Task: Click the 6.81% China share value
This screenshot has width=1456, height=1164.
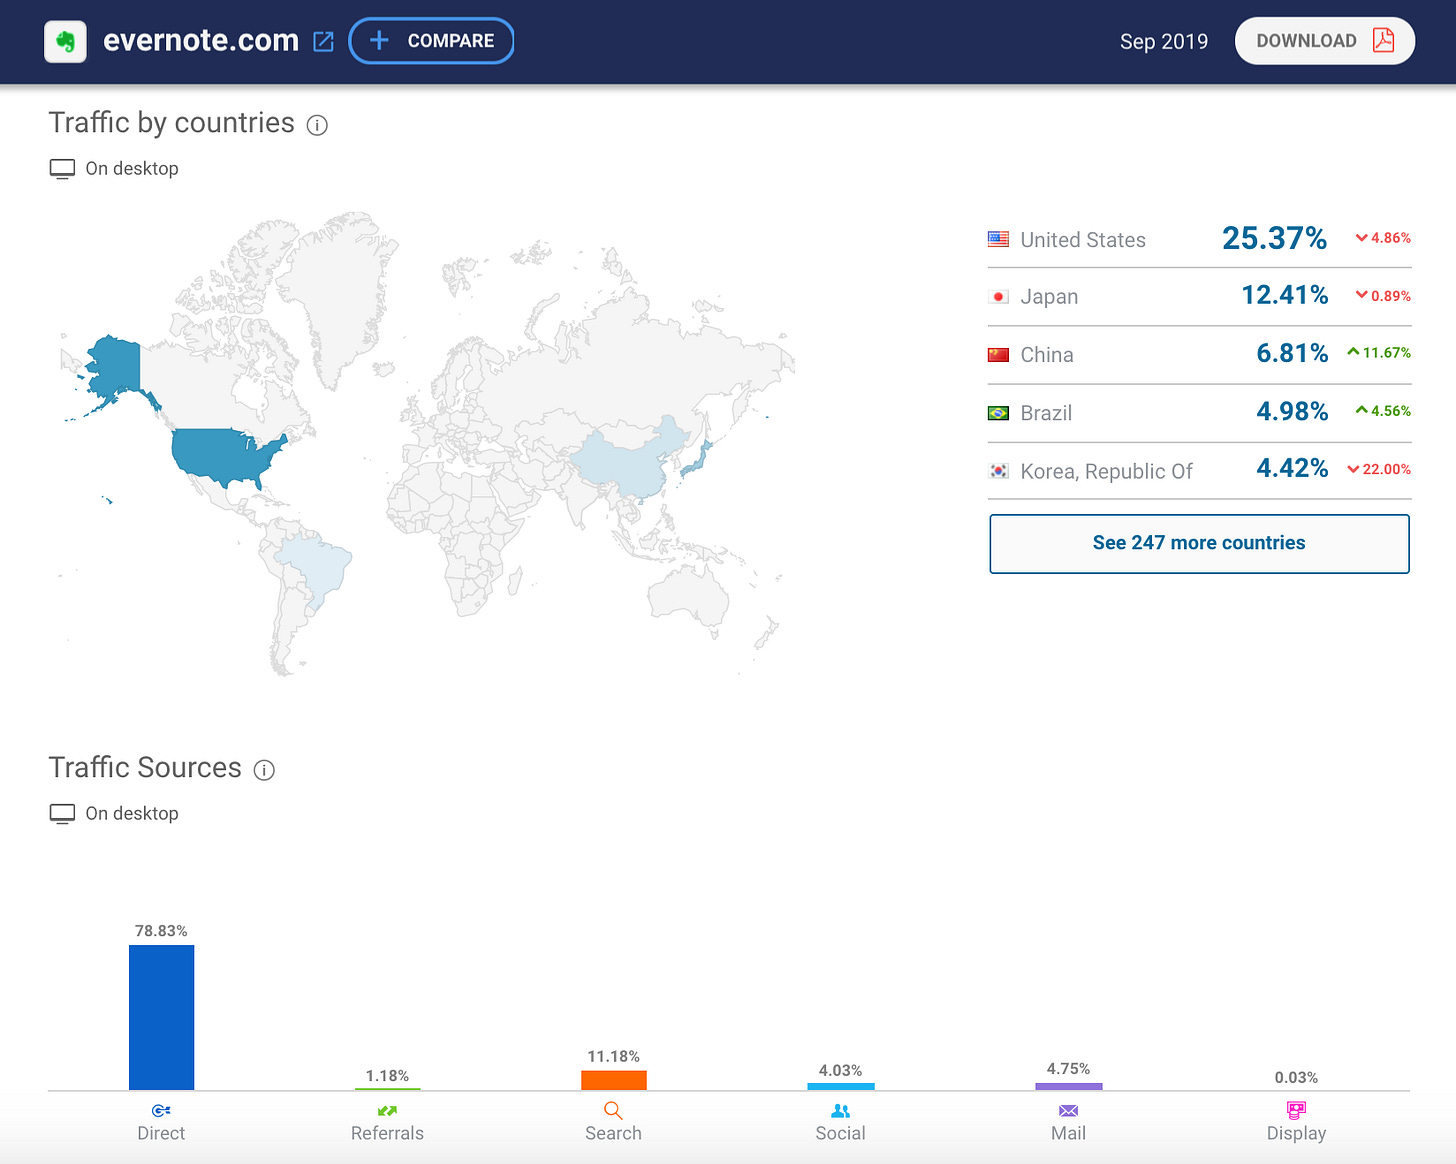Action: pos(1292,353)
